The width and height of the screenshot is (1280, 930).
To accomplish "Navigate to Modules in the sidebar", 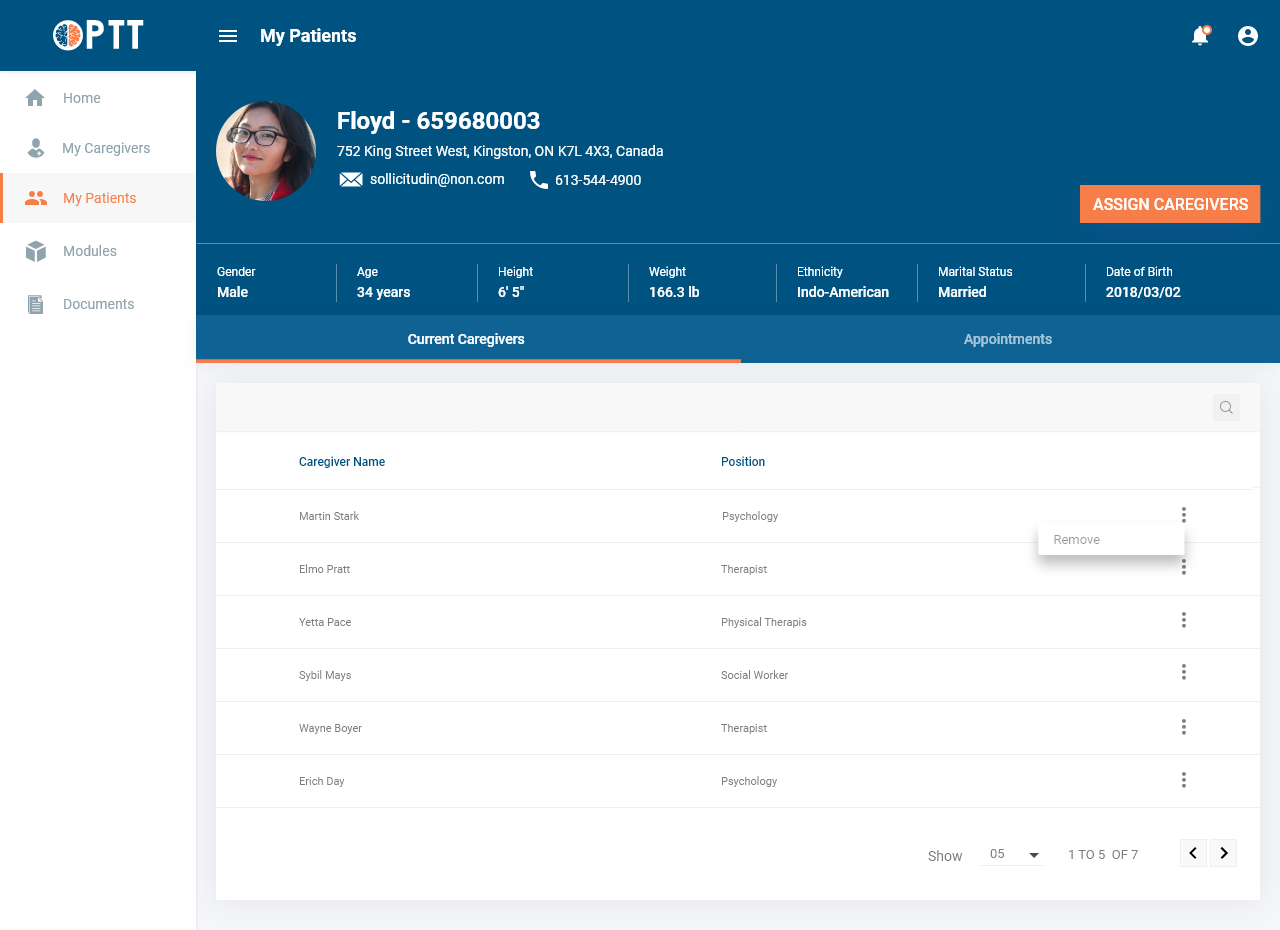I will [x=90, y=251].
